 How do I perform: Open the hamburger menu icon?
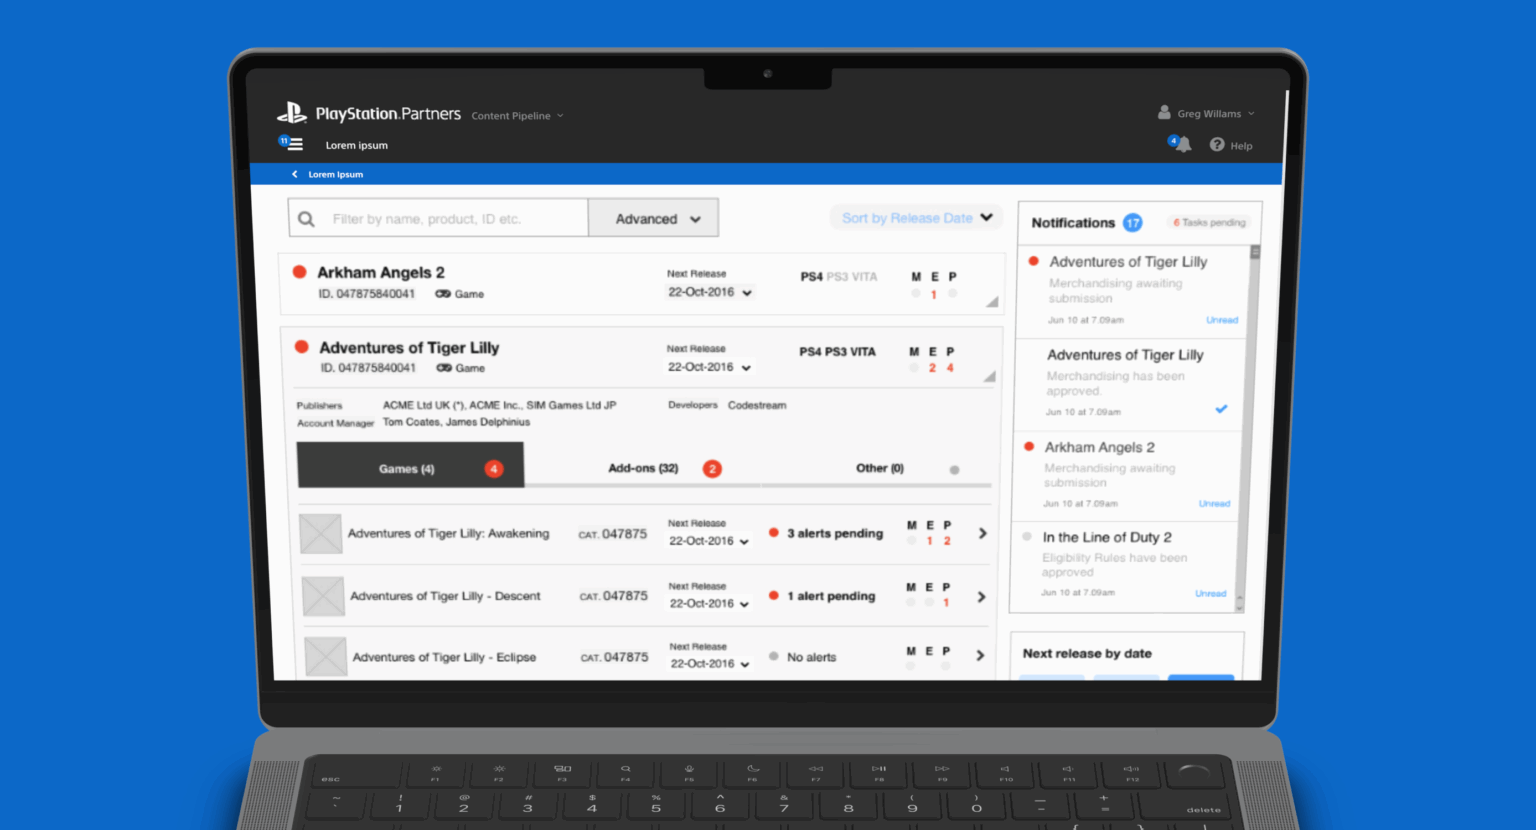pos(294,144)
